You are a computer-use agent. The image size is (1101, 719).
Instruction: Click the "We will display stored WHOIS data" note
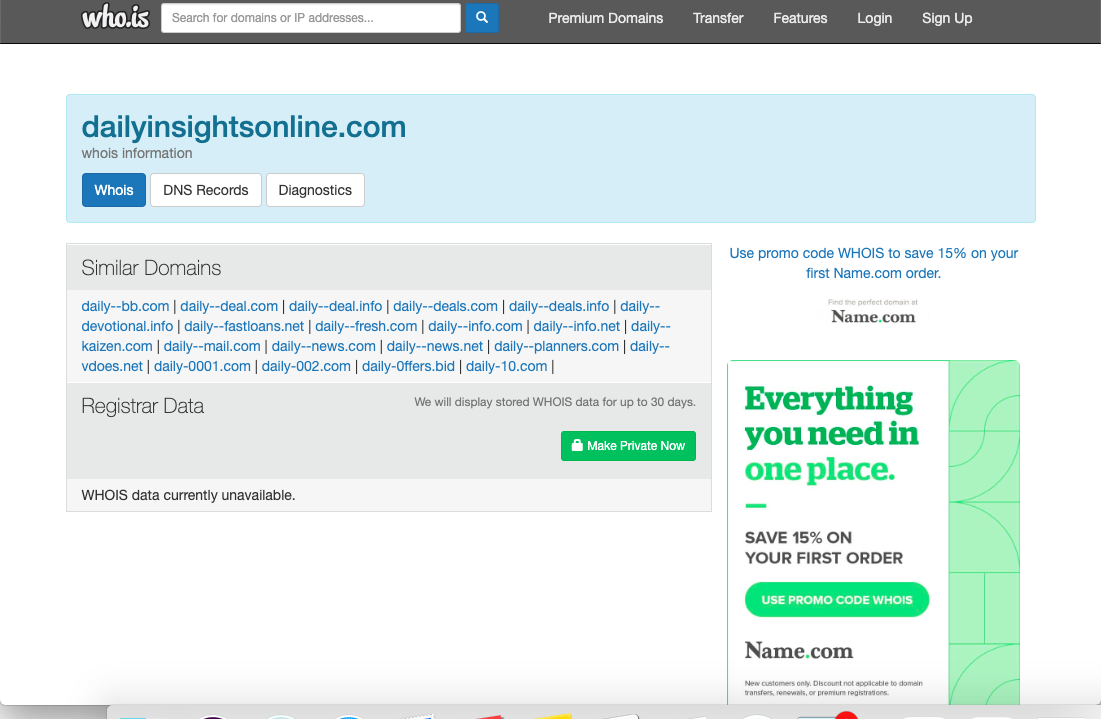click(555, 402)
